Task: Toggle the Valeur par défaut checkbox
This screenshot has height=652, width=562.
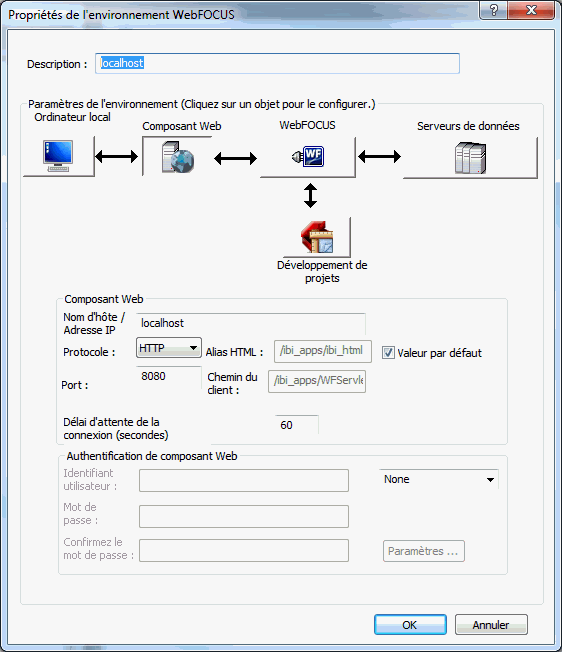Action: click(x=388, y=353)
